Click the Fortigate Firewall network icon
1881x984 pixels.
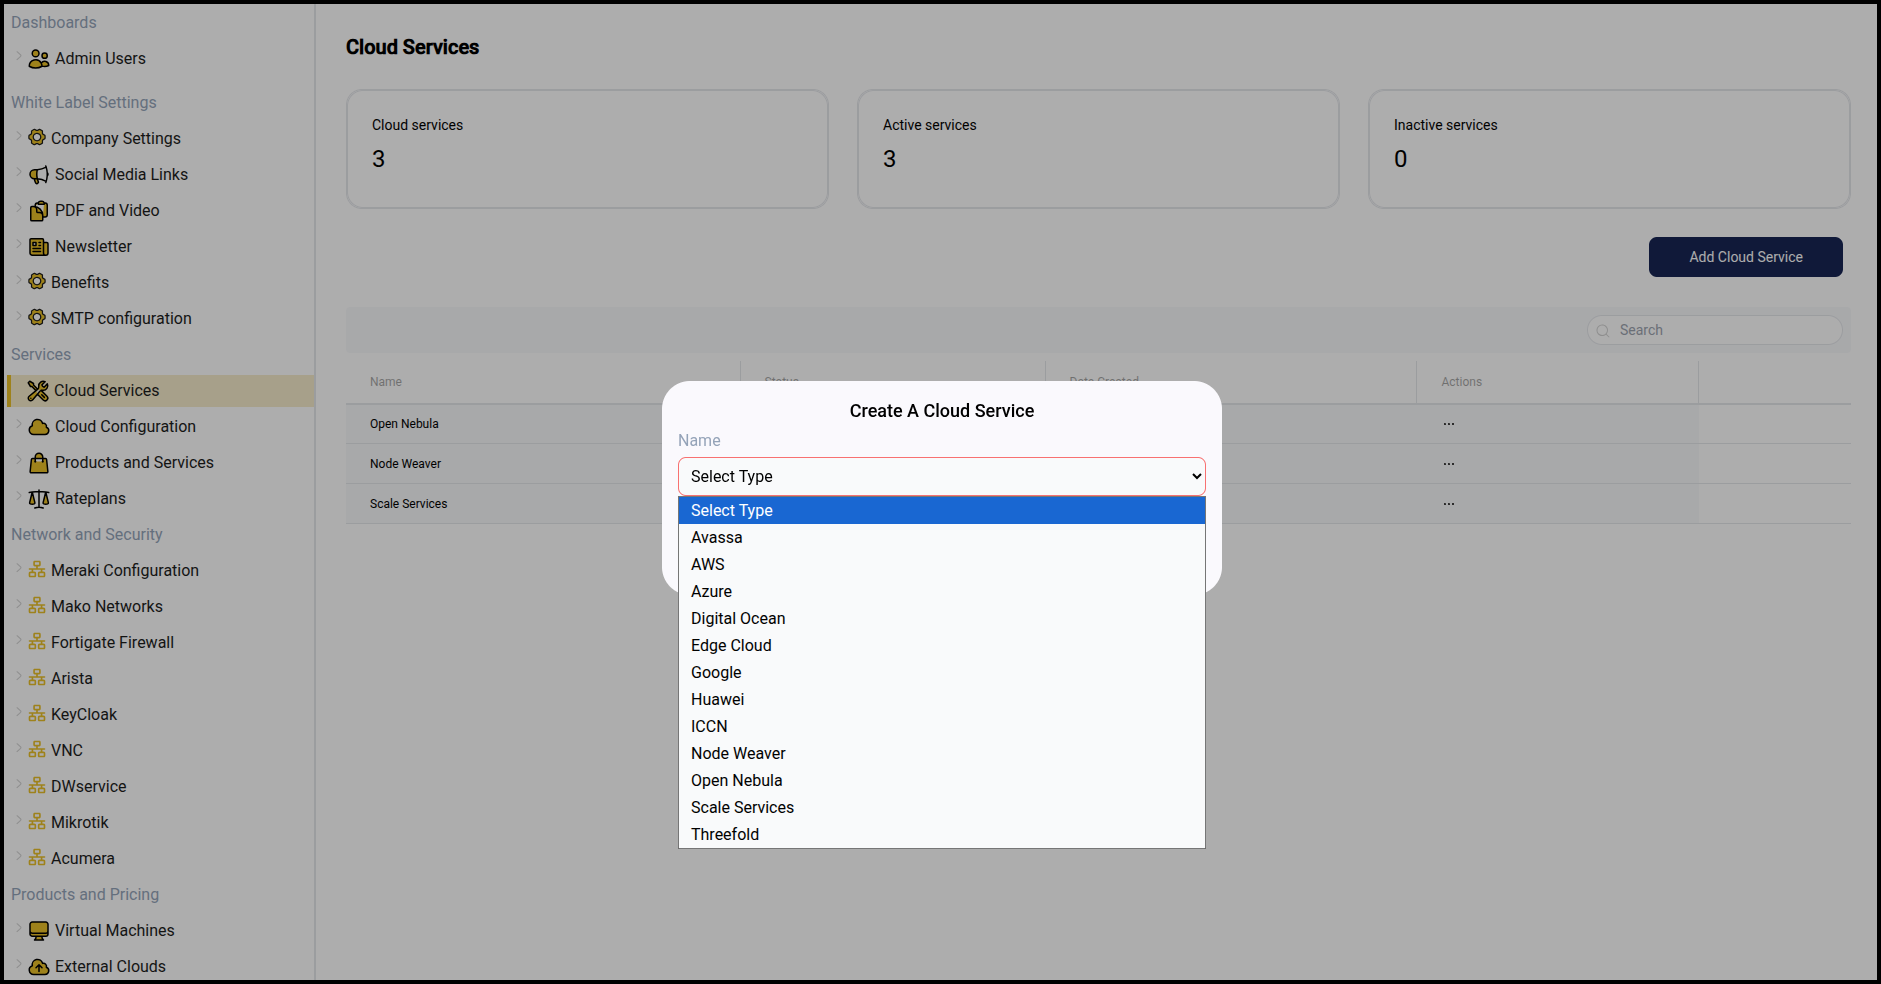pos(37,642)
